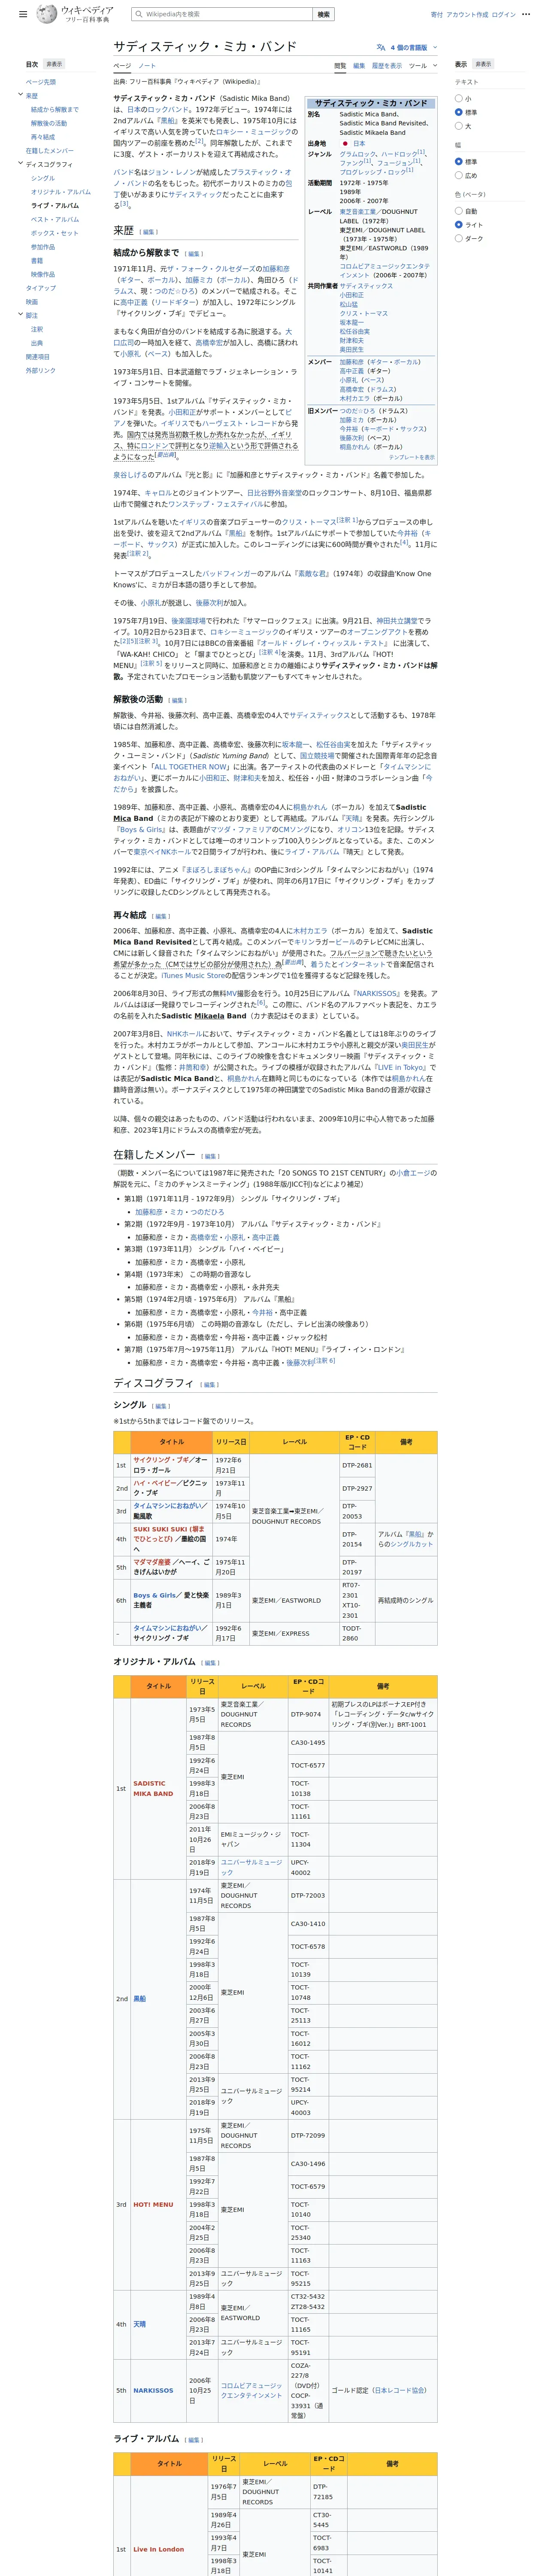Go to ボックス・セット in contents
This screenshot has width=551, height=2576.
tap(55, 233)
